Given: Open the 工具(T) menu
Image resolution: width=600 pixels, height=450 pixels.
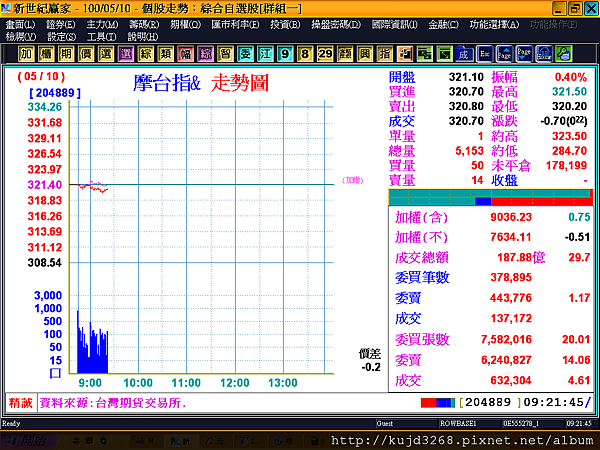Looking at the screenshot, I should 101,37.
